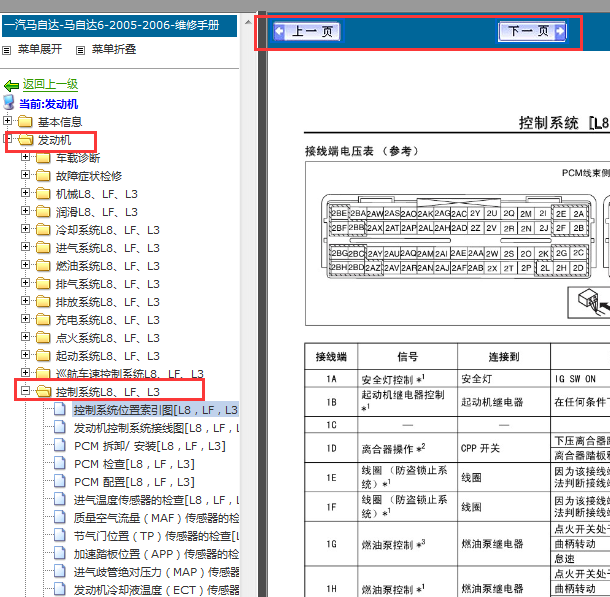
Task: Open PCM 配置 document
Action: pyautogui.click(x=134, y=482)
